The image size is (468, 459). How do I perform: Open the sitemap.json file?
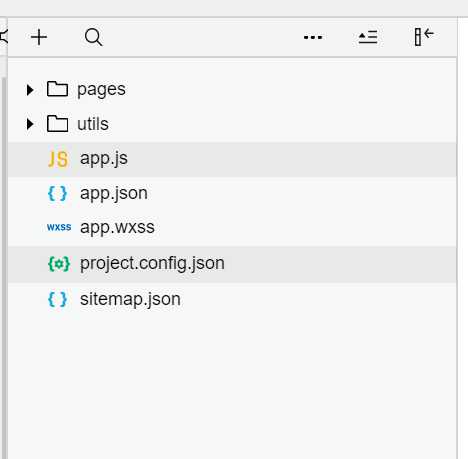tap(232, 299)
